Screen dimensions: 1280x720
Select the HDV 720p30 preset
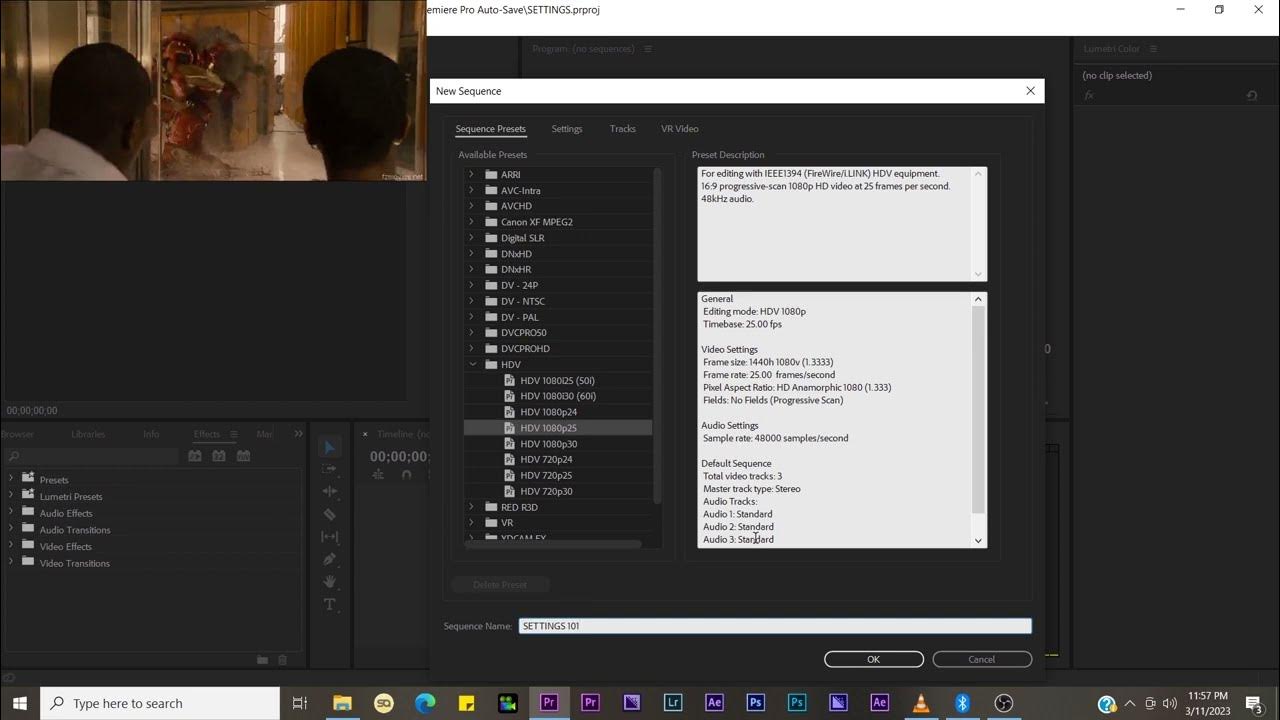tap(546, 491)
